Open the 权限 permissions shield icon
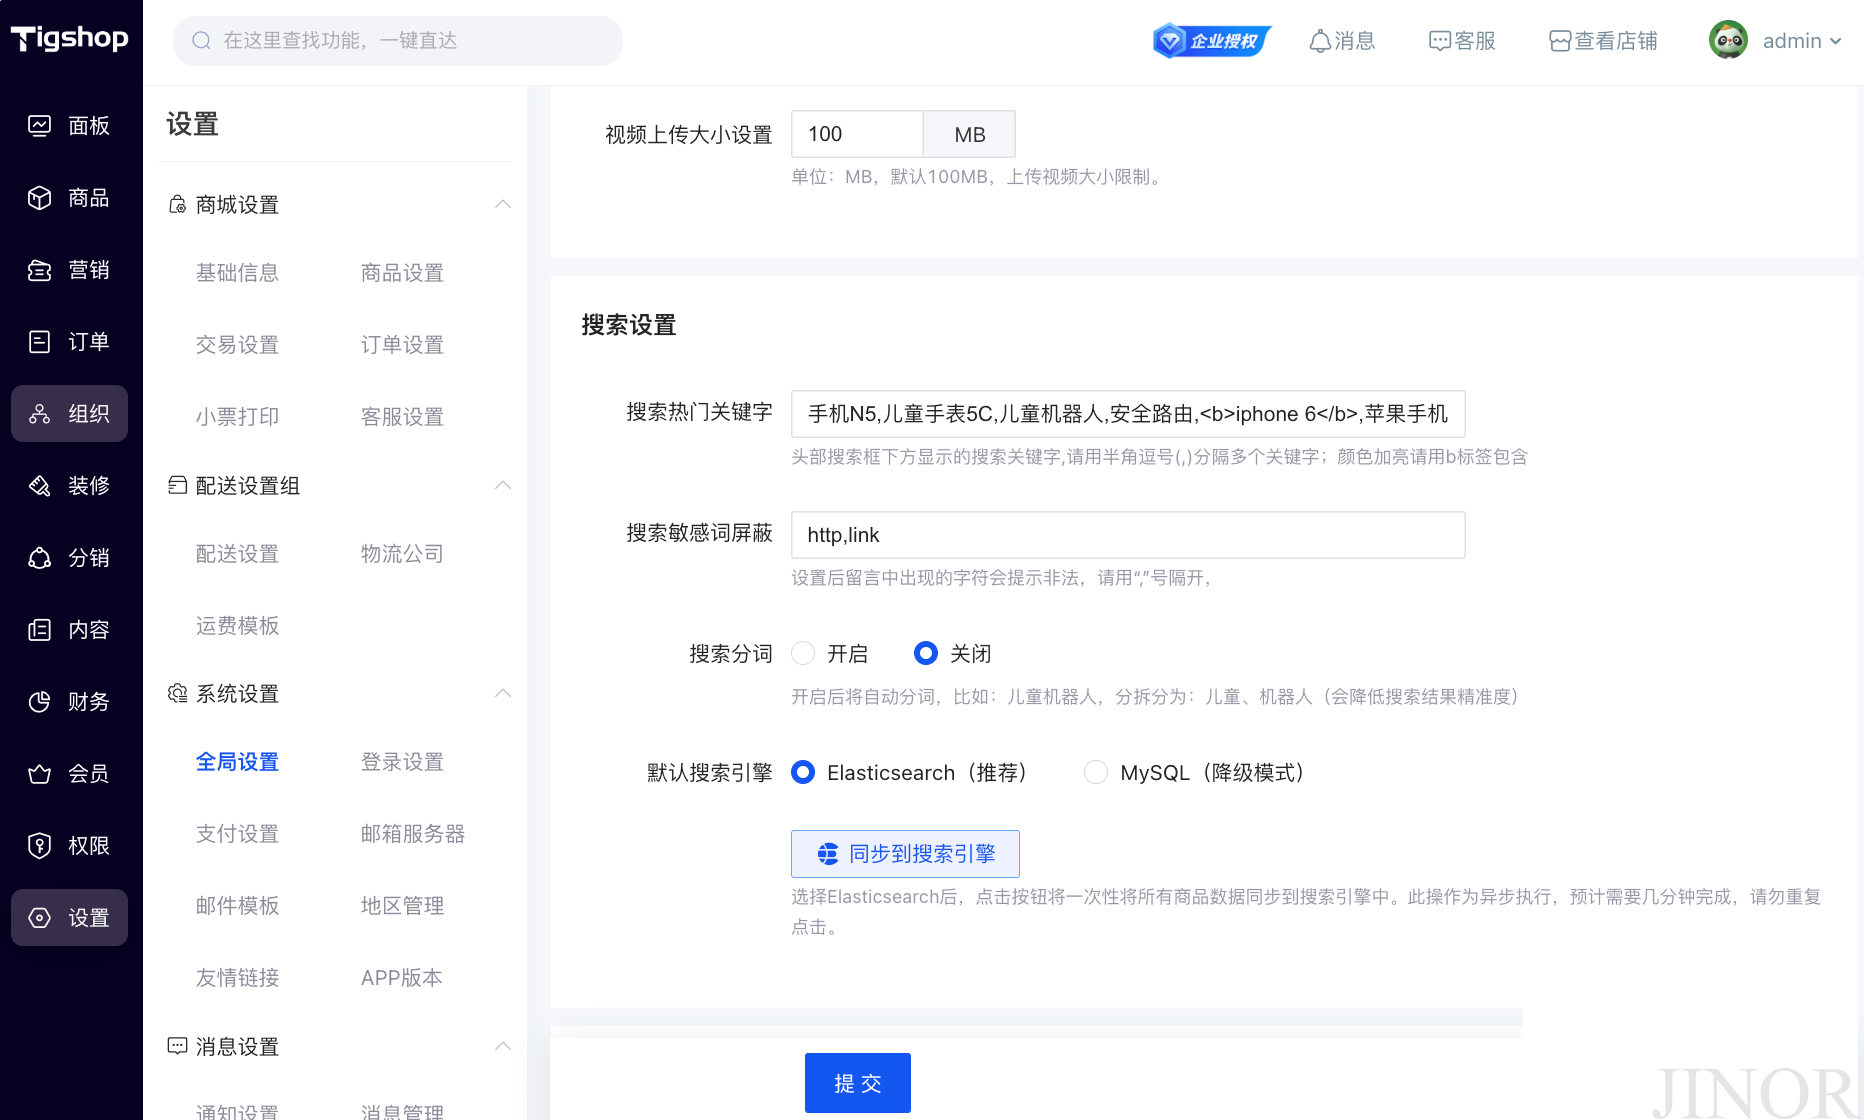Screen dimensions: 1864x1120 pos(39,845)
